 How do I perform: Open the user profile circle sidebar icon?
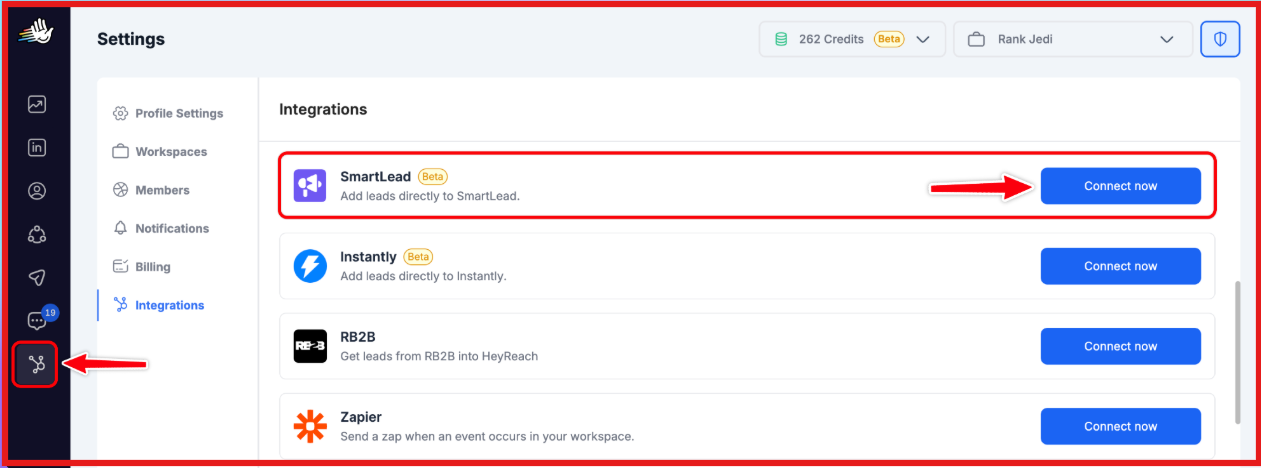(x=37, y=191)
